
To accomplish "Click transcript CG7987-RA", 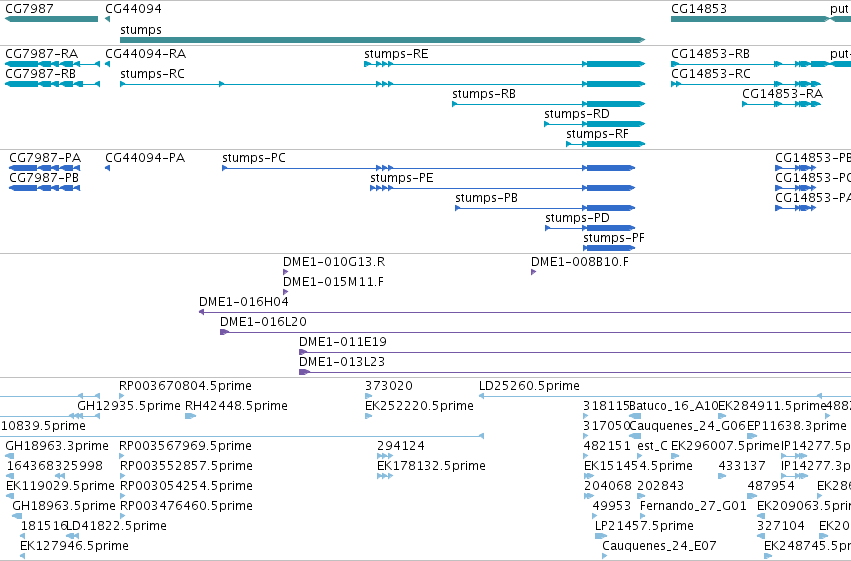I will point(52,64).
